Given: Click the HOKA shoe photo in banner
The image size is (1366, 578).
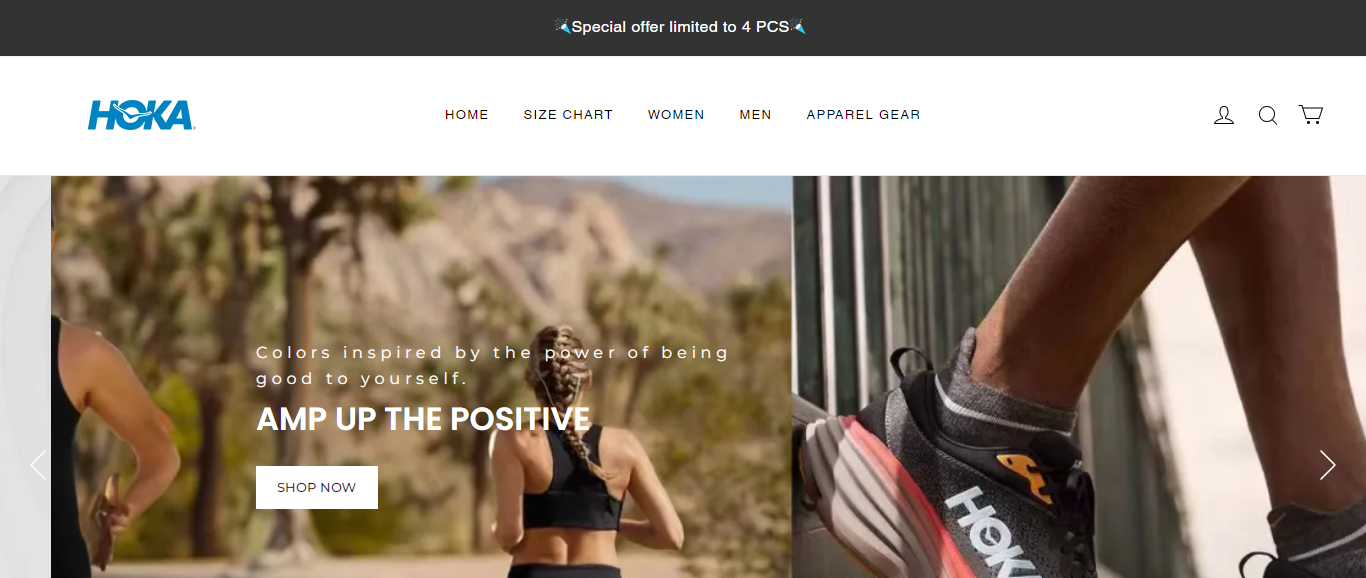Looking at the screenshot, I should (1079, 377).
